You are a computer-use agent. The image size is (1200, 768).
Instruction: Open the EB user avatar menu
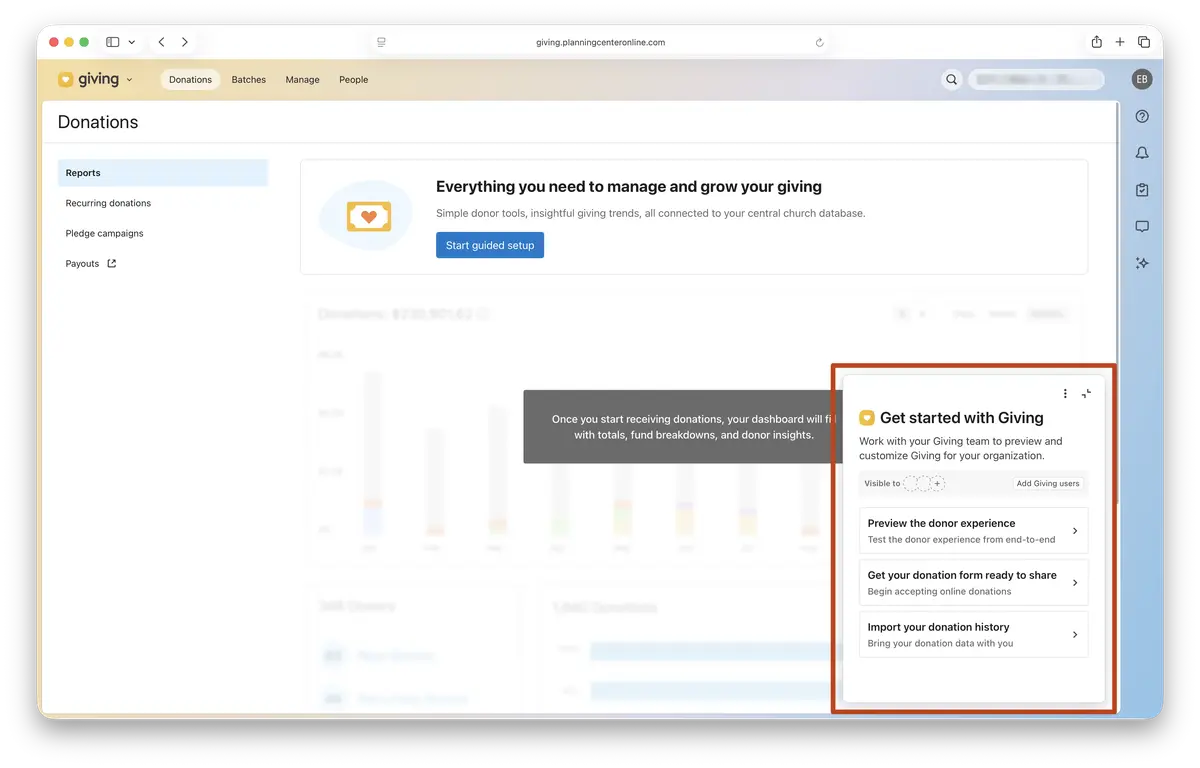point(1142,80)
